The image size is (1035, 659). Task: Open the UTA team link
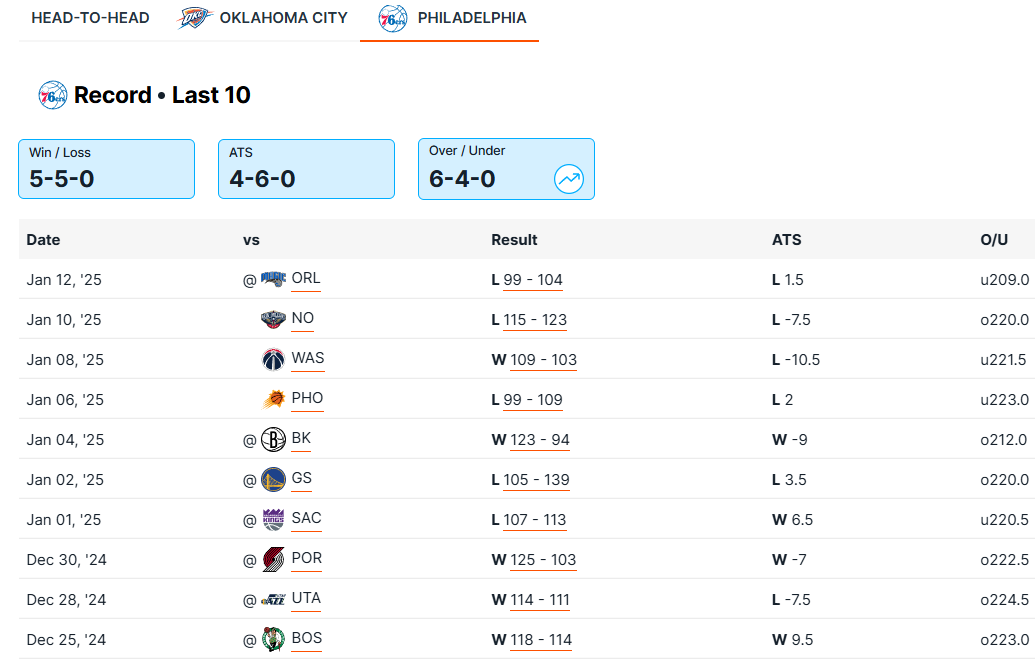pos(306,599)
